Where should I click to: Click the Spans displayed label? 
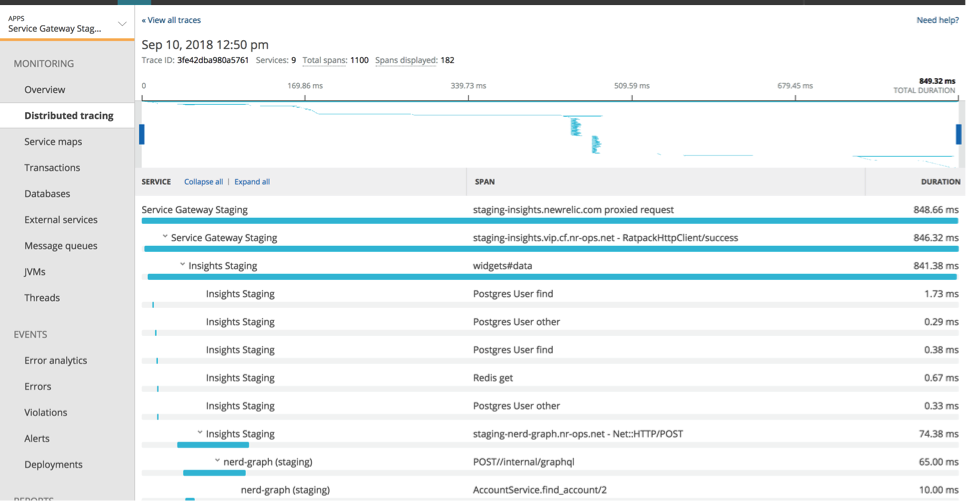pos(406,60)
